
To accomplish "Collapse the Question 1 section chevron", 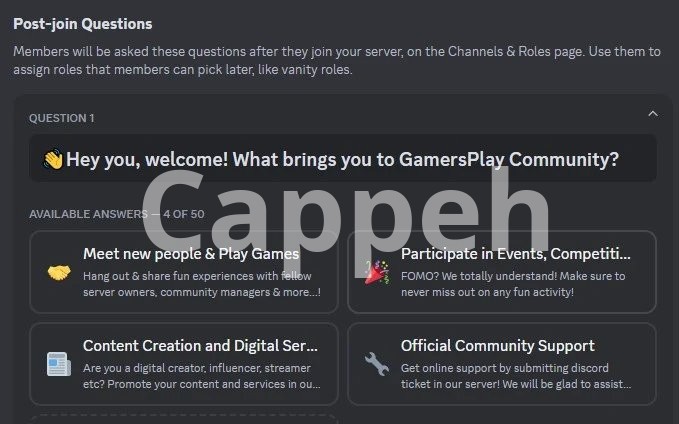I will (653, 114).
